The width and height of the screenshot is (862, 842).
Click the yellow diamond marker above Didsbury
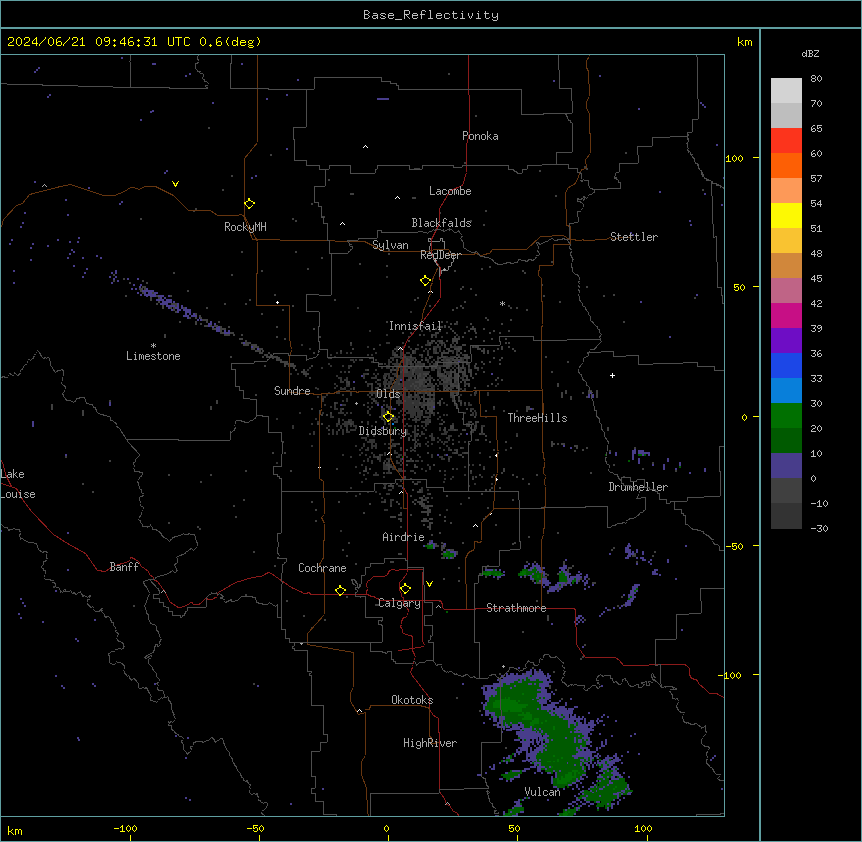coord(389,417)
